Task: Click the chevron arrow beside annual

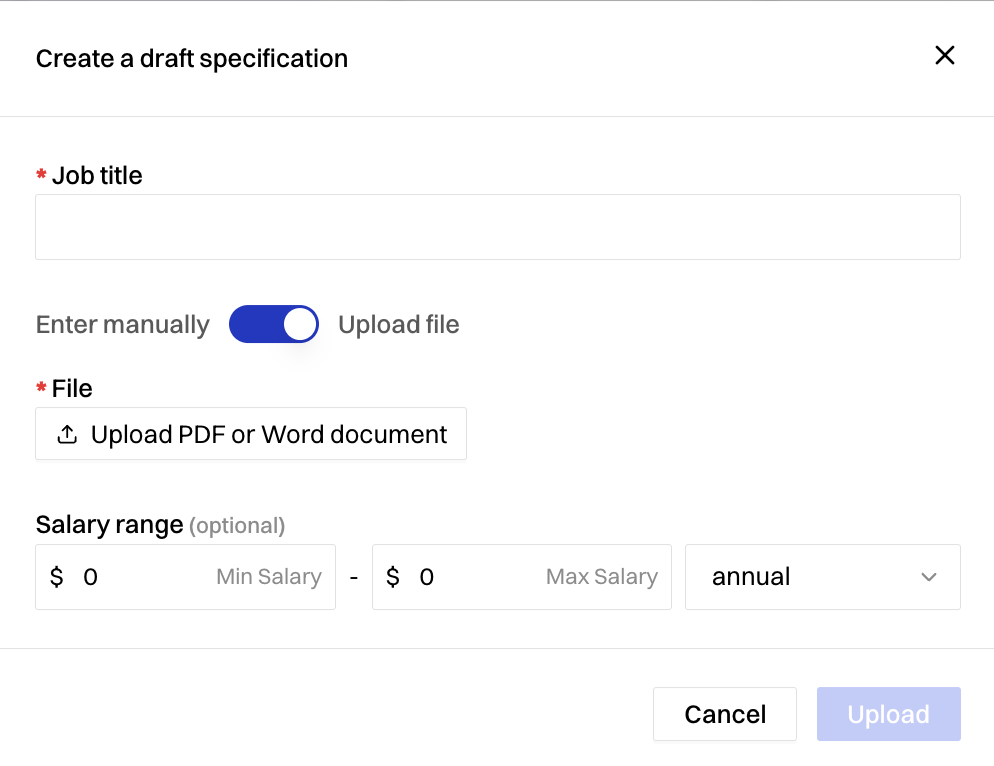Action: [x=929, y=577]
